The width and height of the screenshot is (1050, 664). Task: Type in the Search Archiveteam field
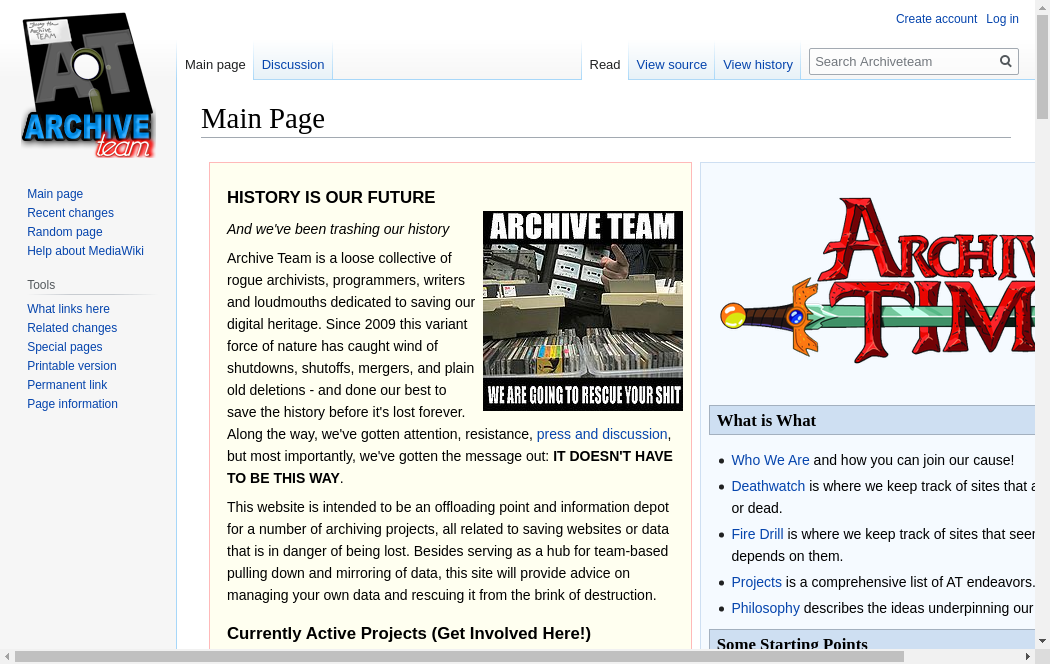pos(902,61)
